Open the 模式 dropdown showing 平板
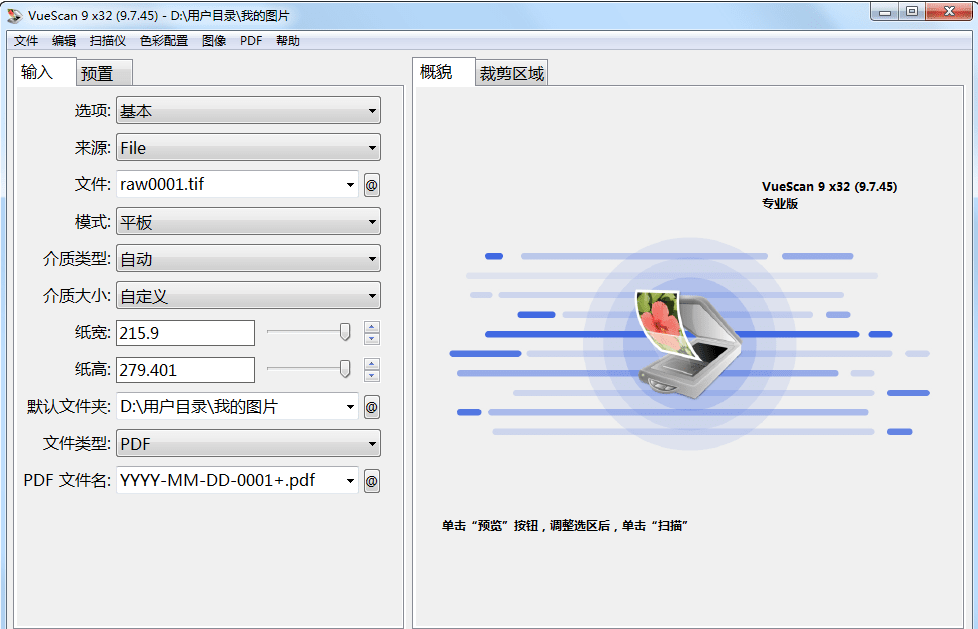This screenshot has height=629, width=978. pos(248,222)
